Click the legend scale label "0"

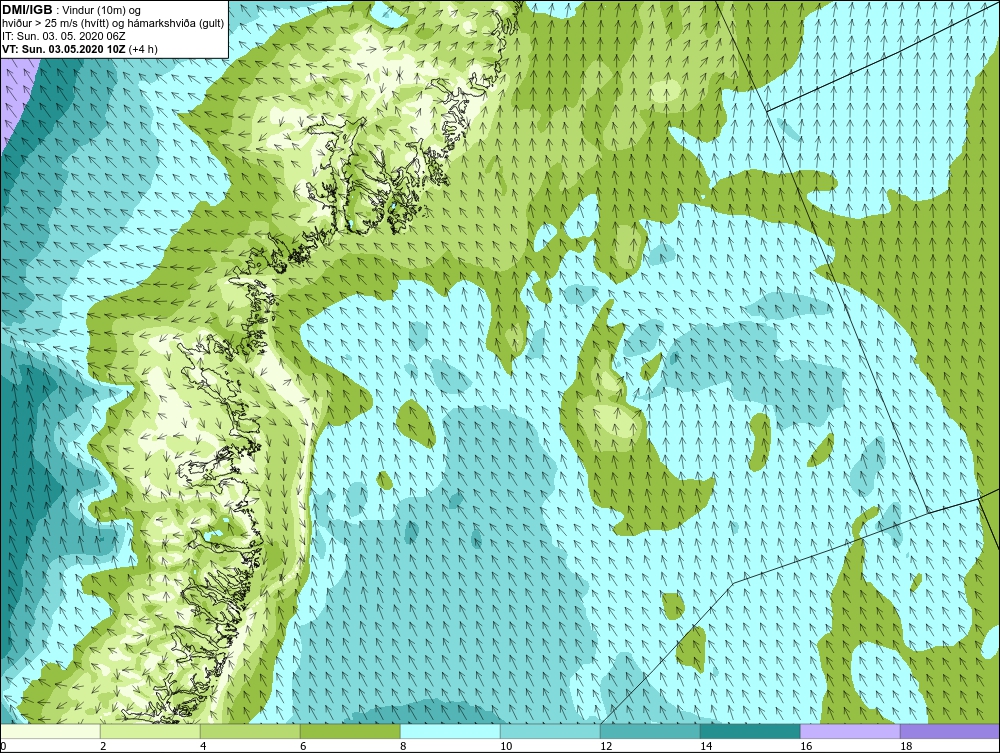[x=3, y=746]
